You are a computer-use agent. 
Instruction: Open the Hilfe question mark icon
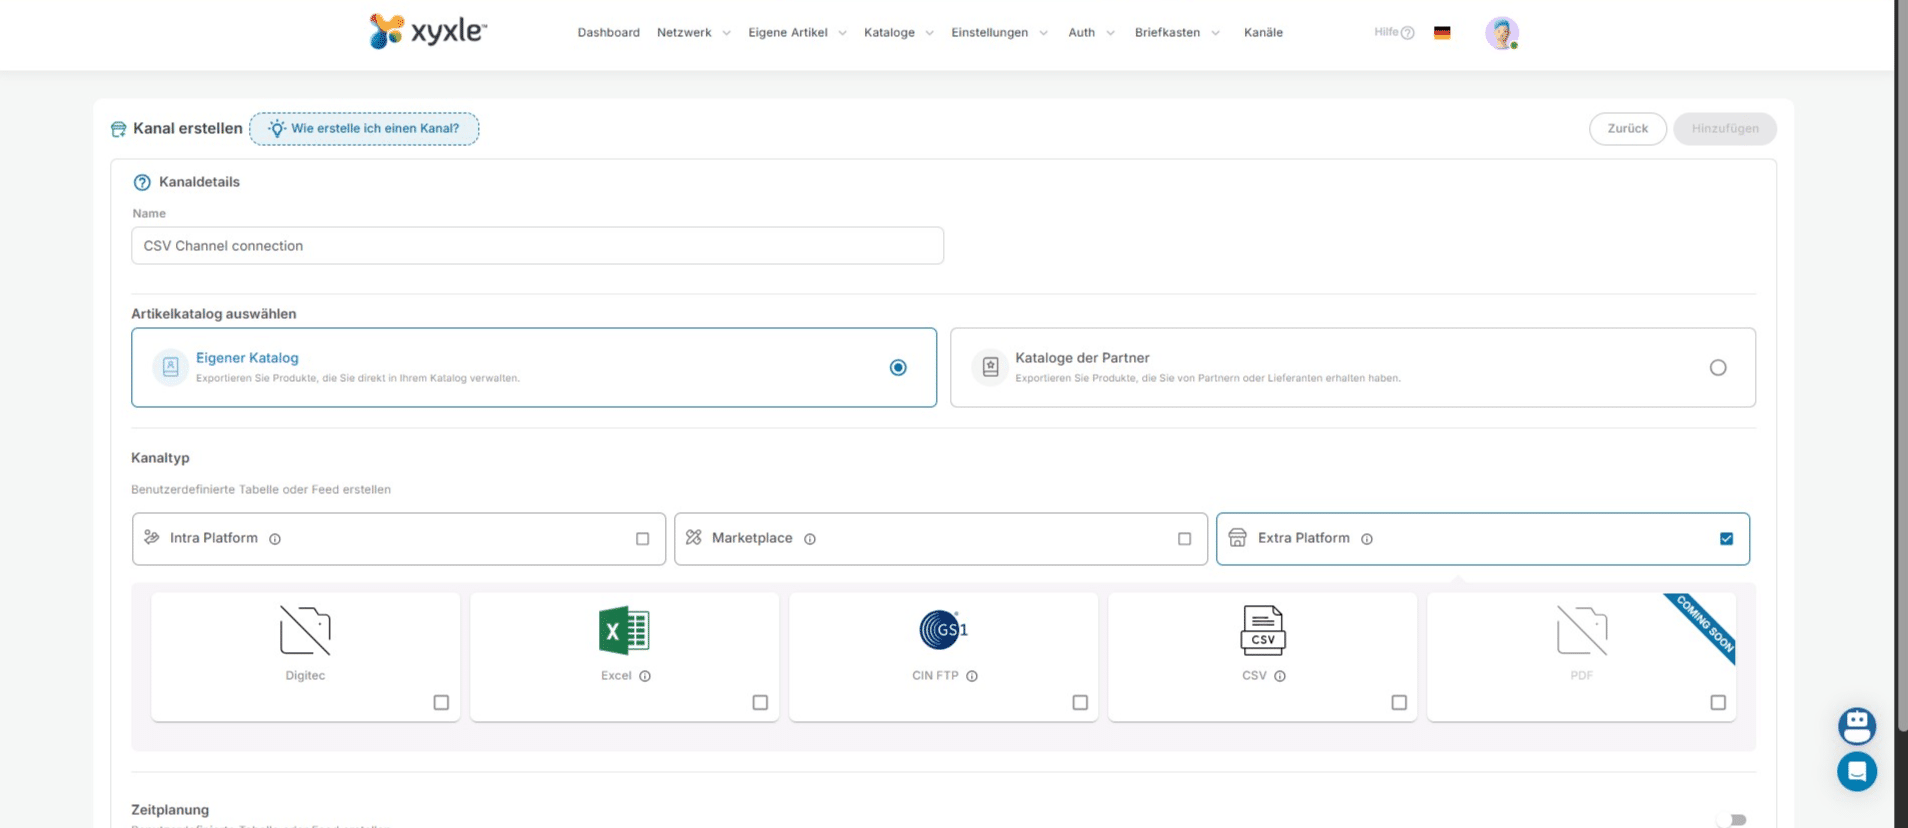coord(1408,33)
